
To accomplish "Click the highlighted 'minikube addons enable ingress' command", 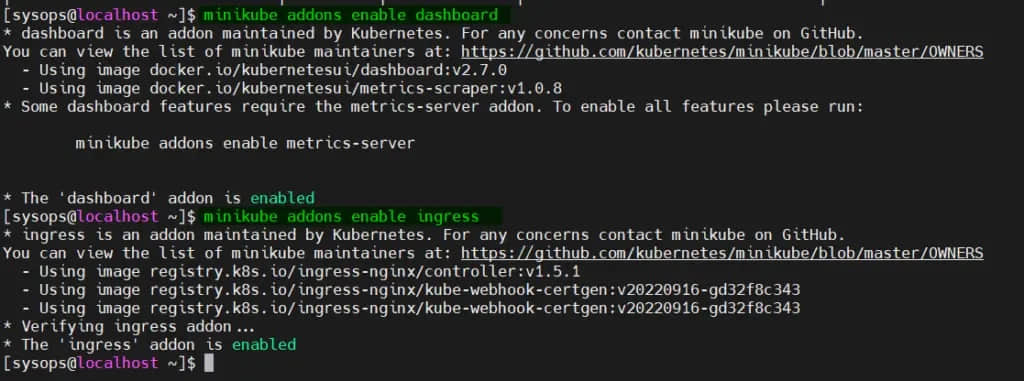I will click(x=342, y=216).
